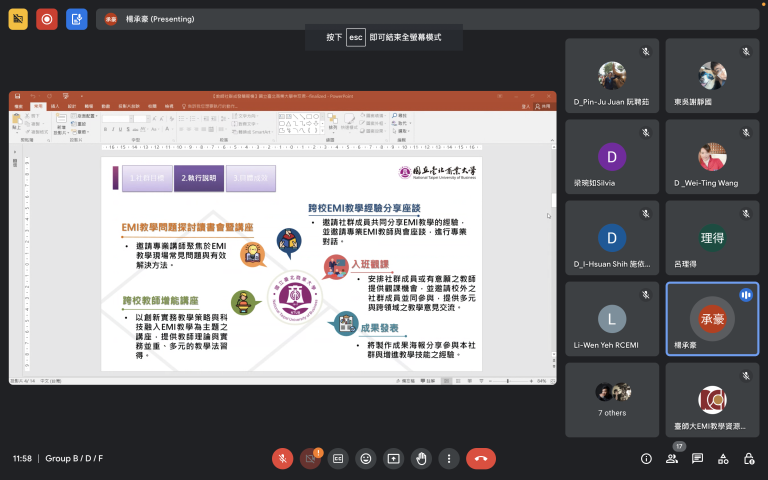This screenshot has height=480, width=768.
Task: Open the activities shapes icon
Action: coord(722,458)
